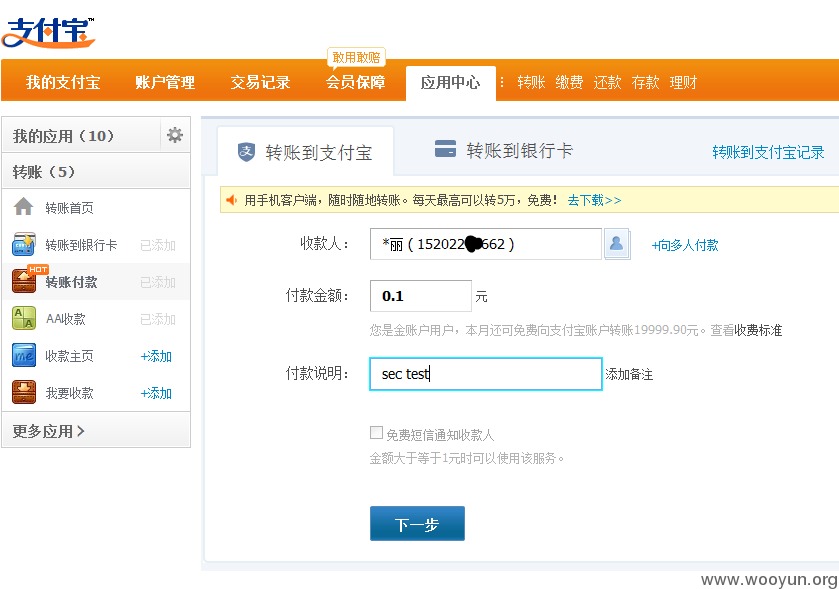Open 收费标准 link
The width and height of the screenshot is (839, 589).
pos(758,330)
